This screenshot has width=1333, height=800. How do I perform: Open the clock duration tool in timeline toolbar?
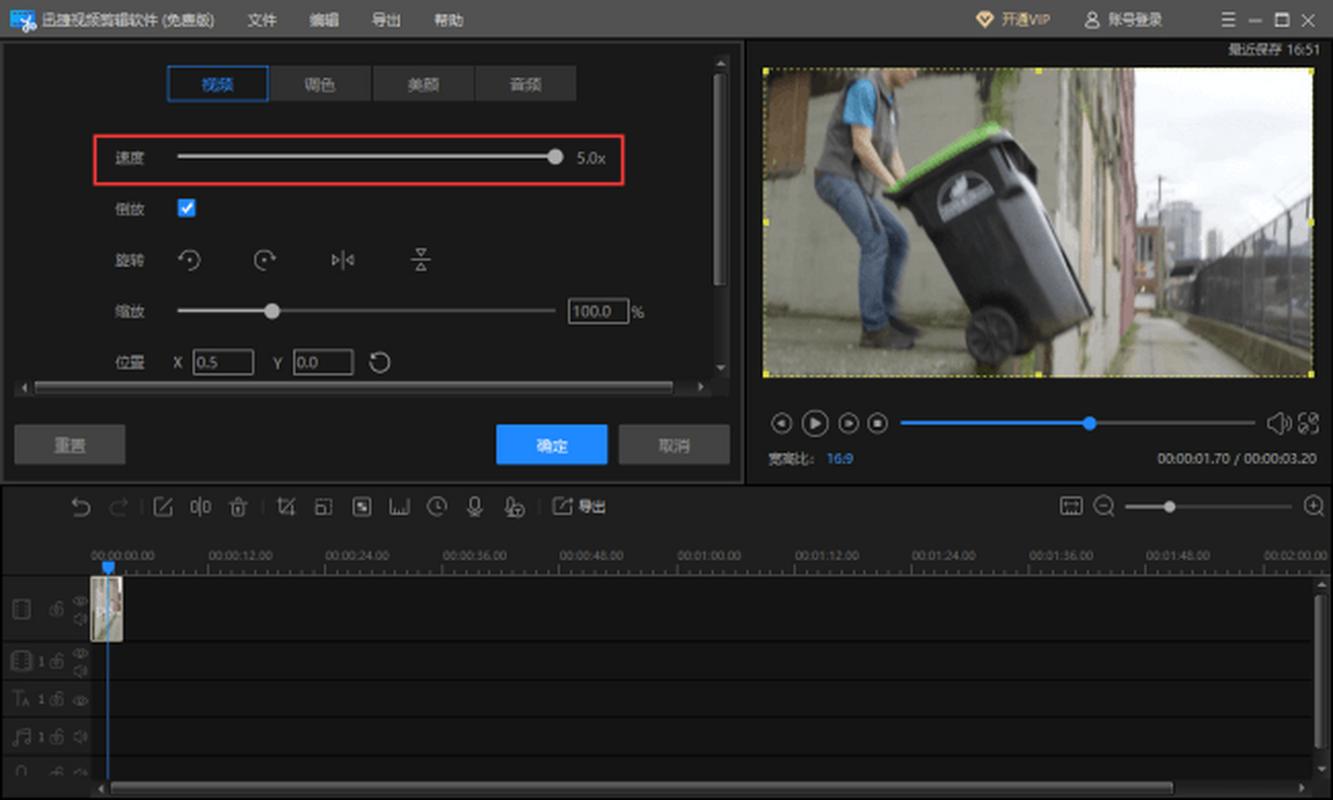pyautogui.click(x=437, y=507)
